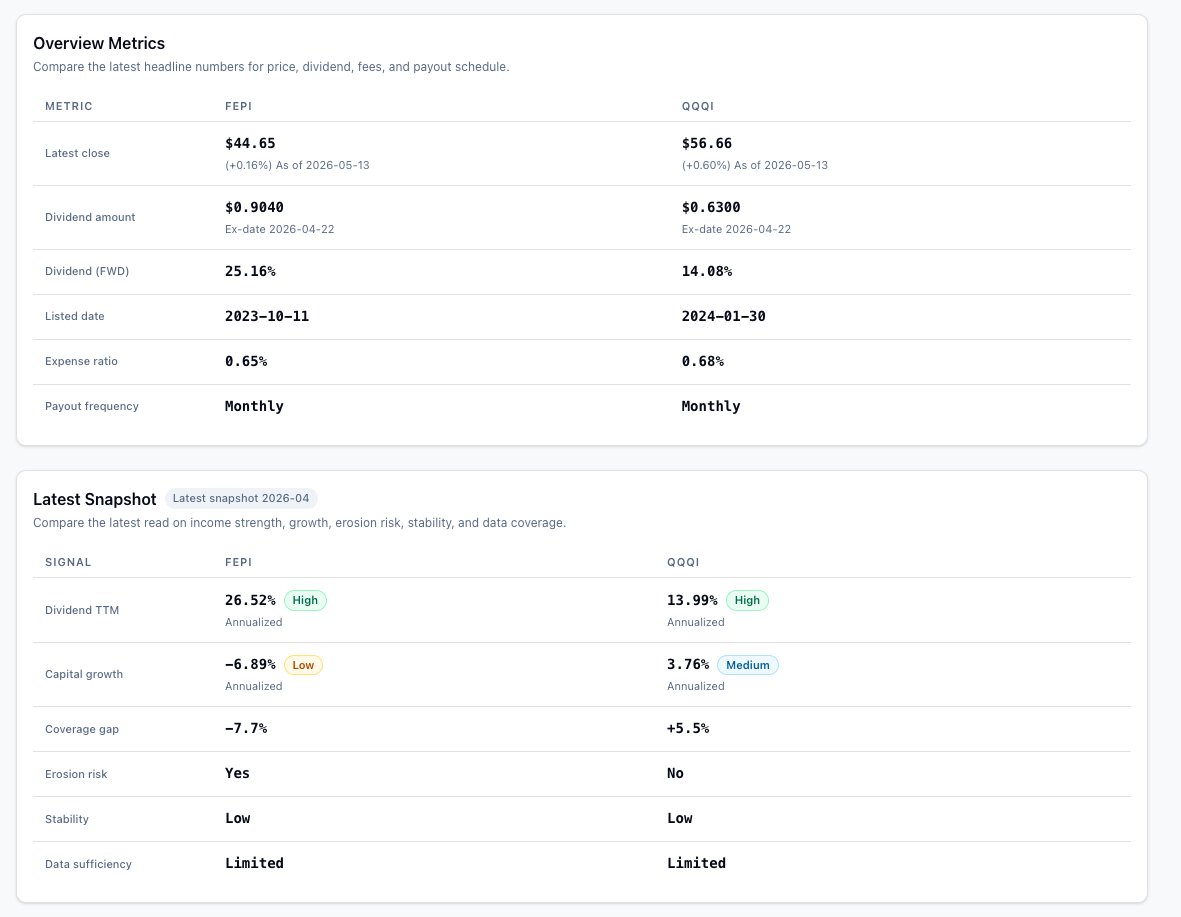Click the Stability row label
The height and width of the screenshot is (917, 1181).
[x=67, y=819]
